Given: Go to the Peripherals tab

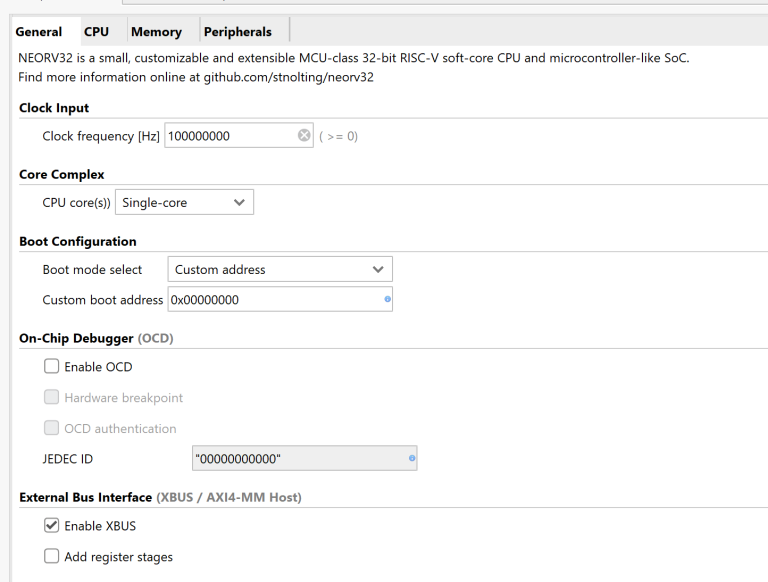Looking at the screenshot, I should (238, 32).
